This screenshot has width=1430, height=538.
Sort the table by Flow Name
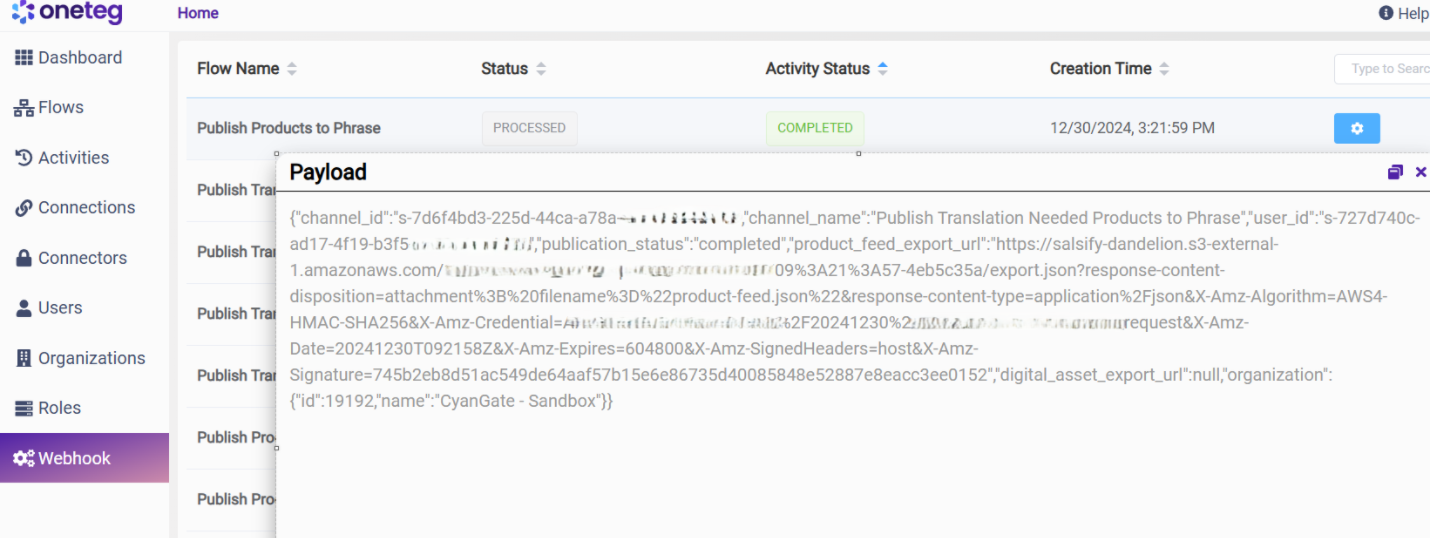pyautogui.click(x=292, y=69)
